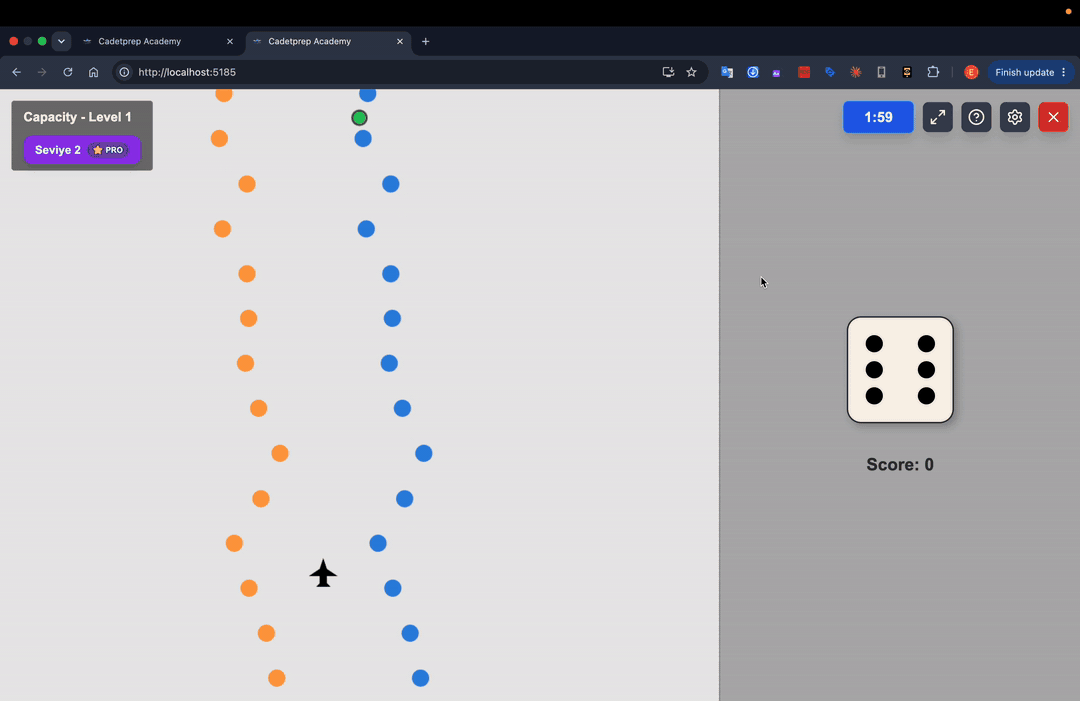Open game settings gear icon
Image resolution: width=1080 pixels, height=701 pixels.
pos(1015,117)
